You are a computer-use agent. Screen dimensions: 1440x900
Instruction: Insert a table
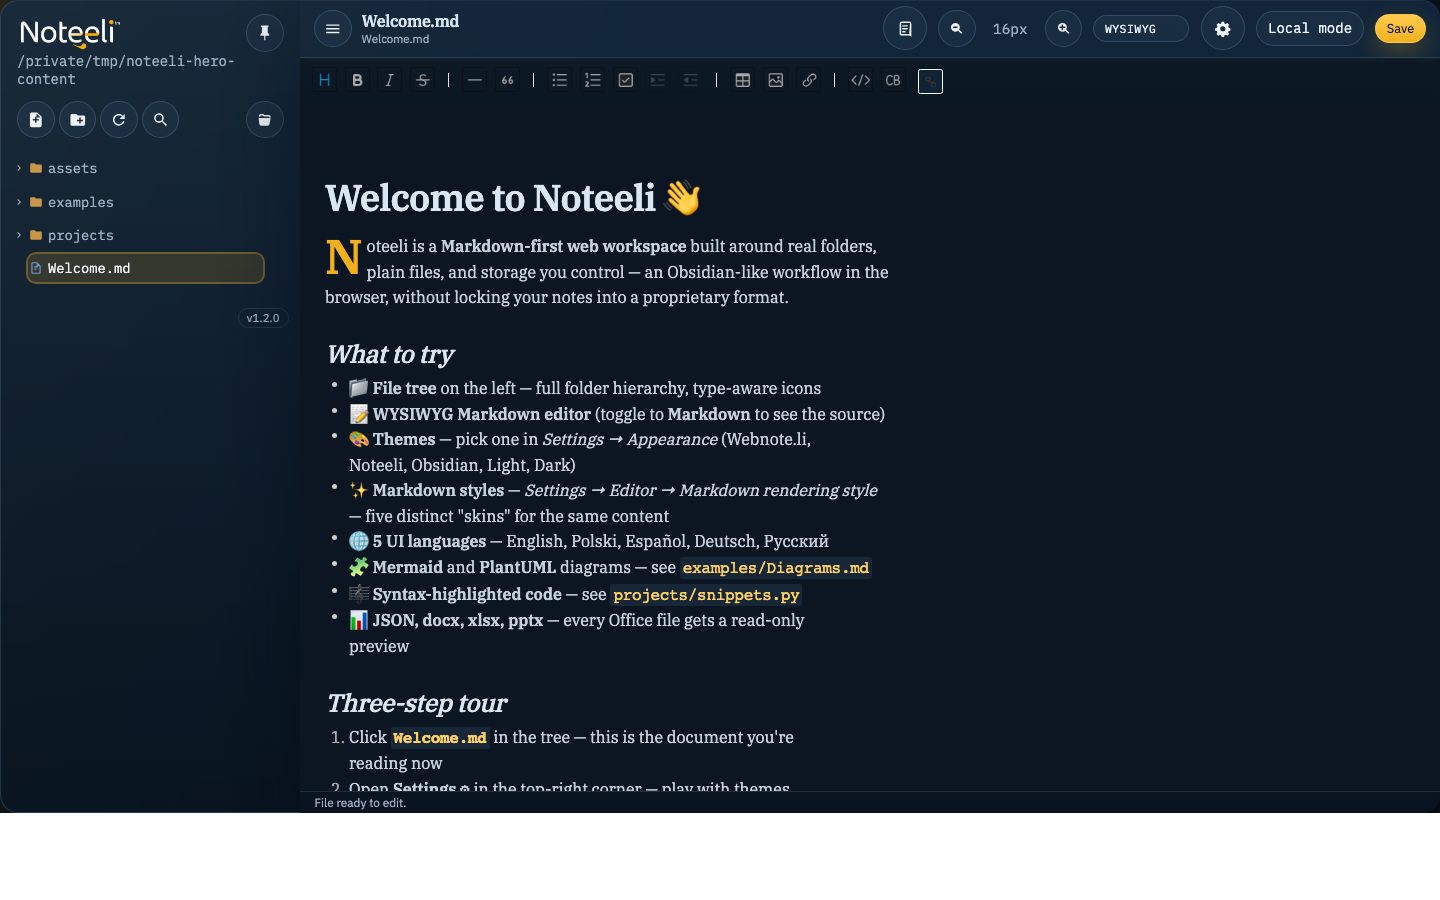743,81
